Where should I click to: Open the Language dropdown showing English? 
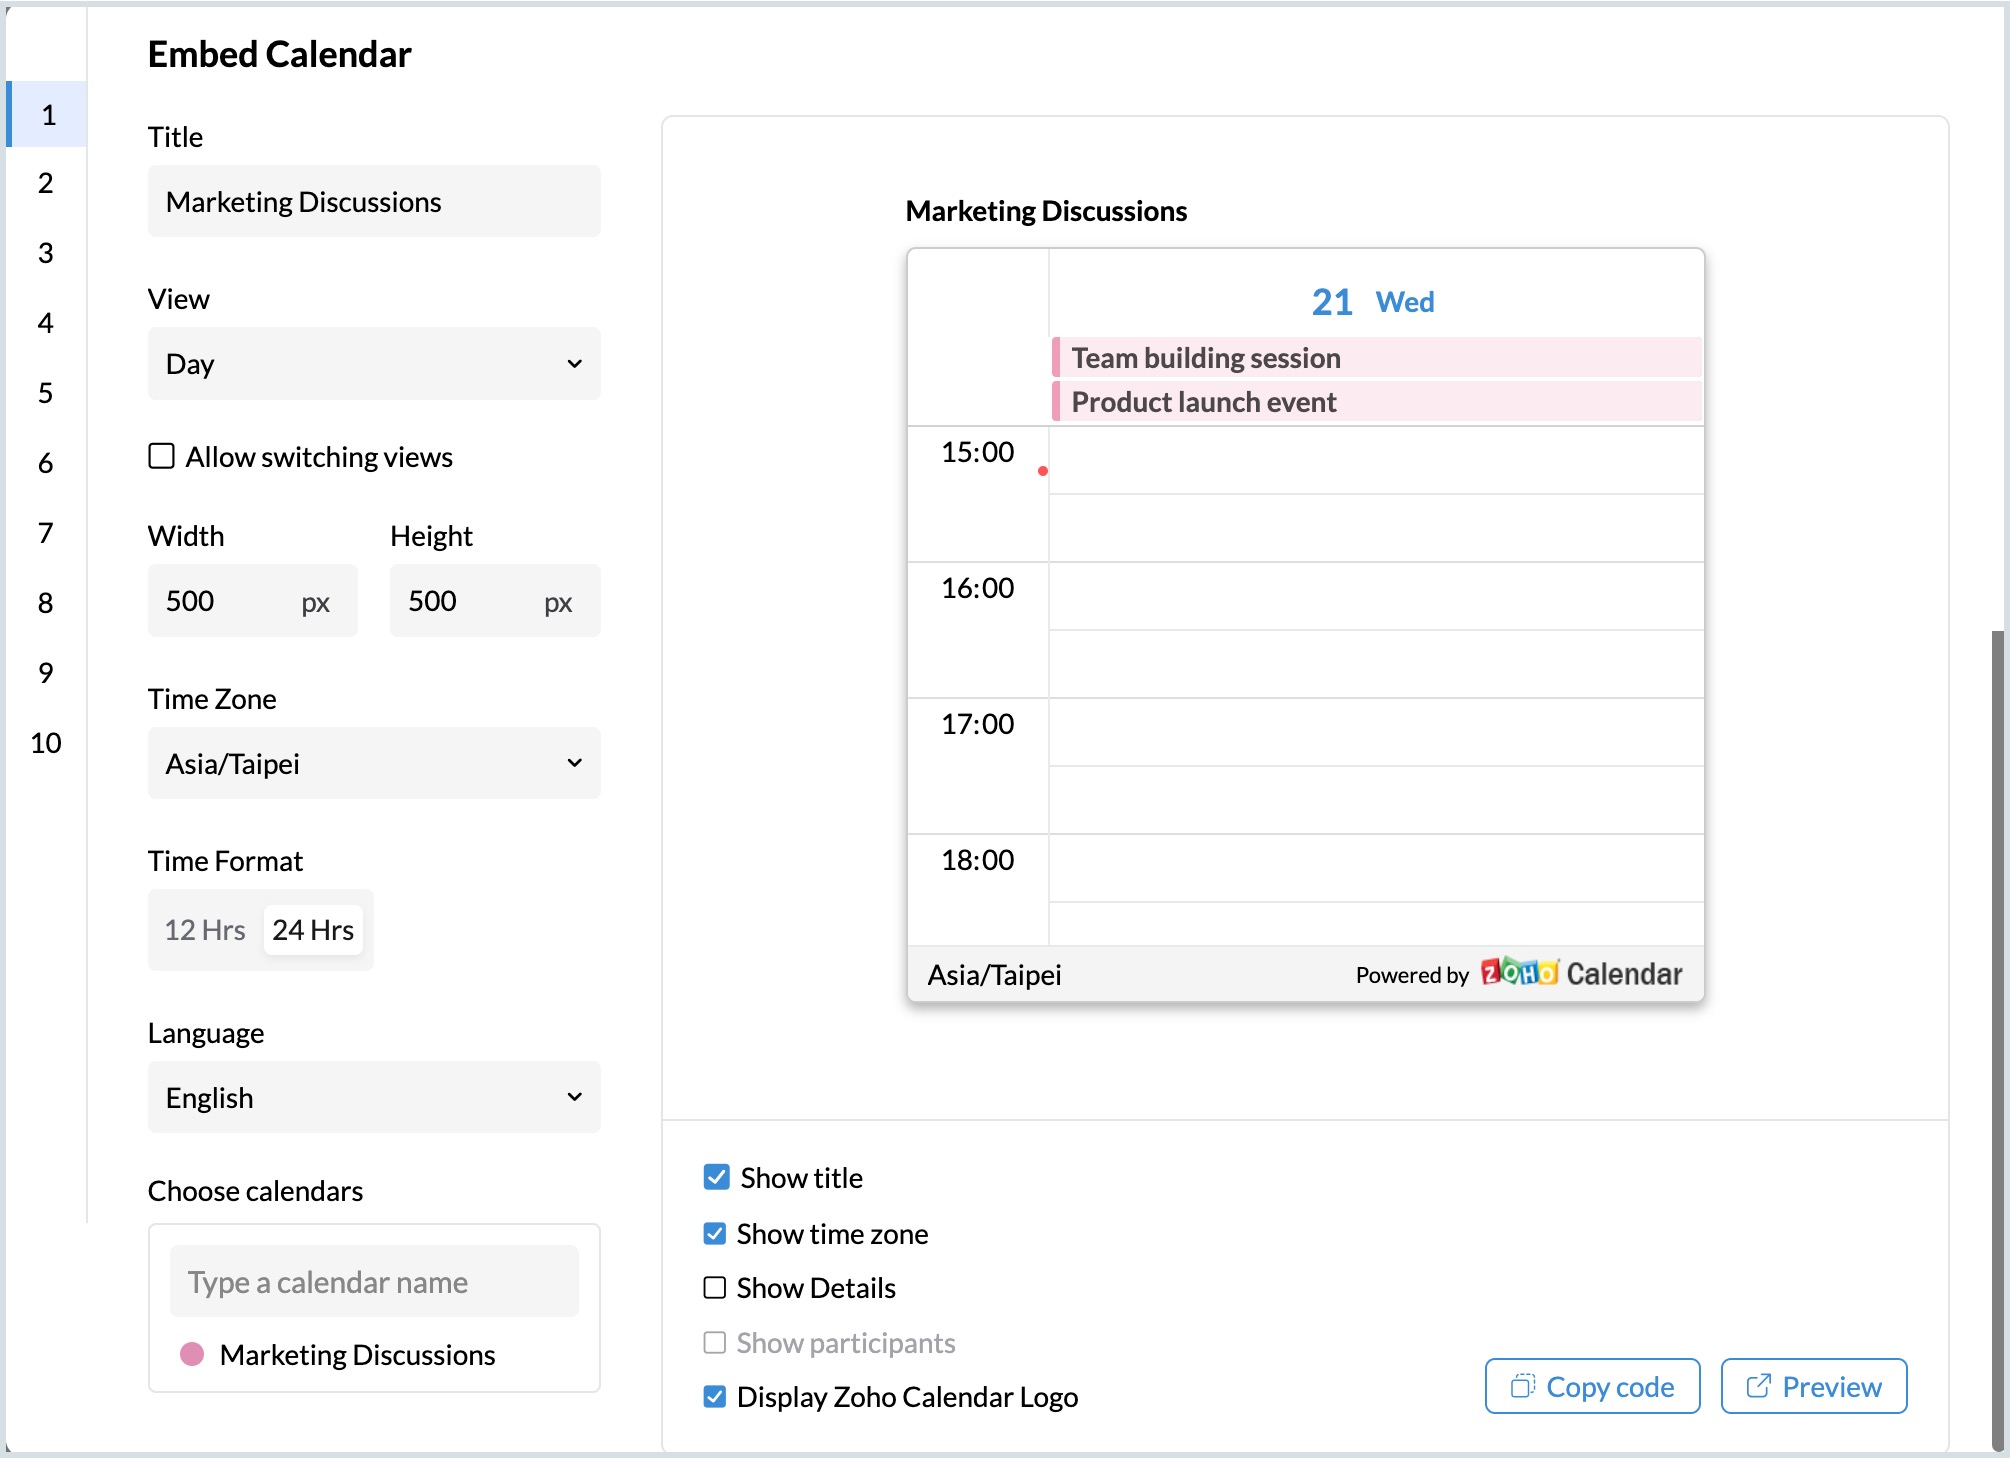(x=374, y=1097)
